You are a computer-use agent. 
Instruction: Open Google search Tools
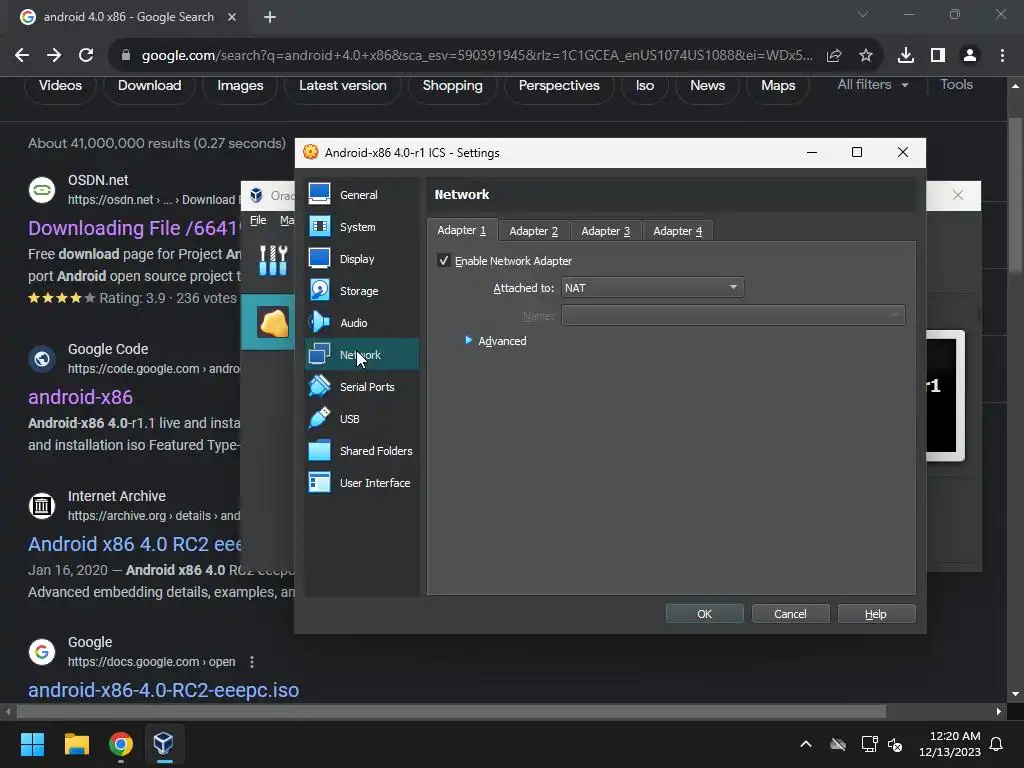(x=956, y=84)
